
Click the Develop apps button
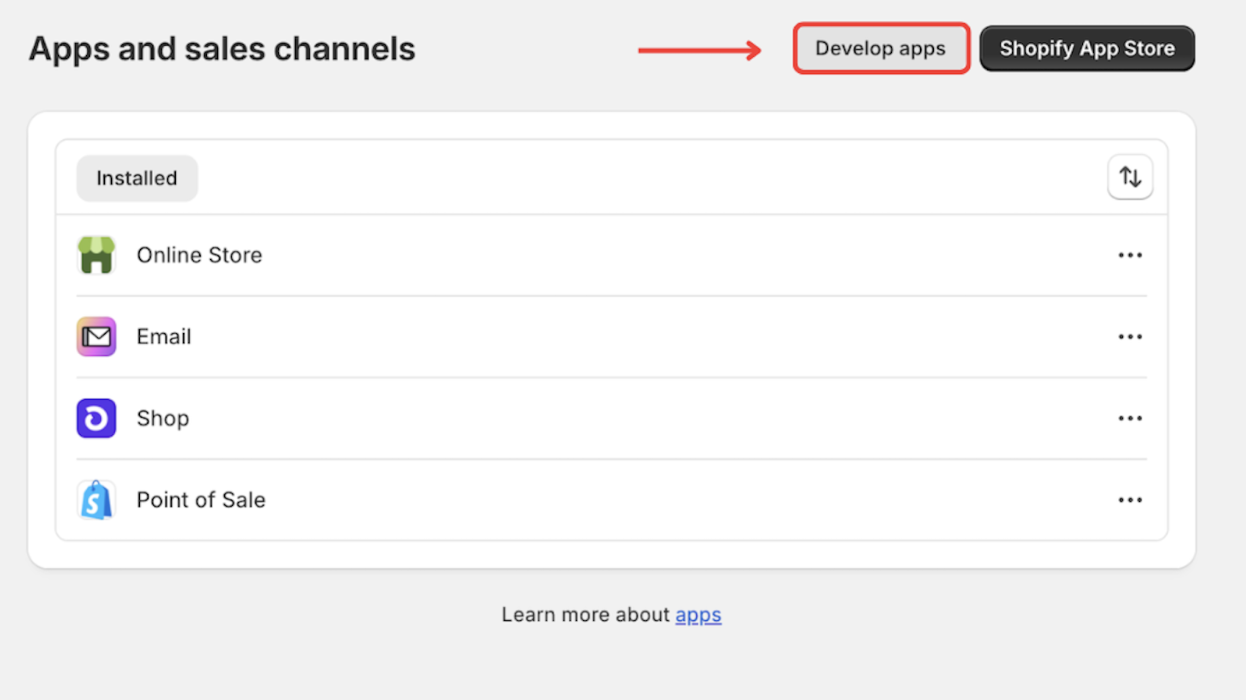[x=880, y=49]
